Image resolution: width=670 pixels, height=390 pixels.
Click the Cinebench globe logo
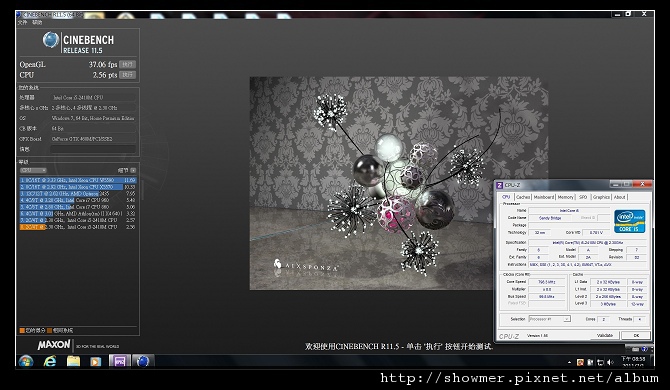coord(50,40)
